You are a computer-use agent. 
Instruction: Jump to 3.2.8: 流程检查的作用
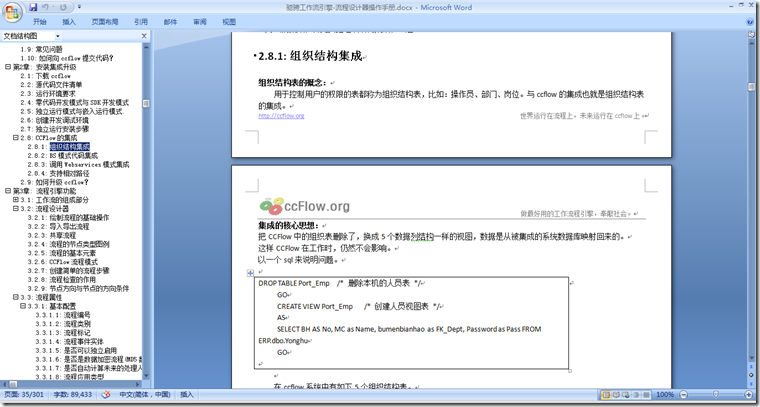62,280
